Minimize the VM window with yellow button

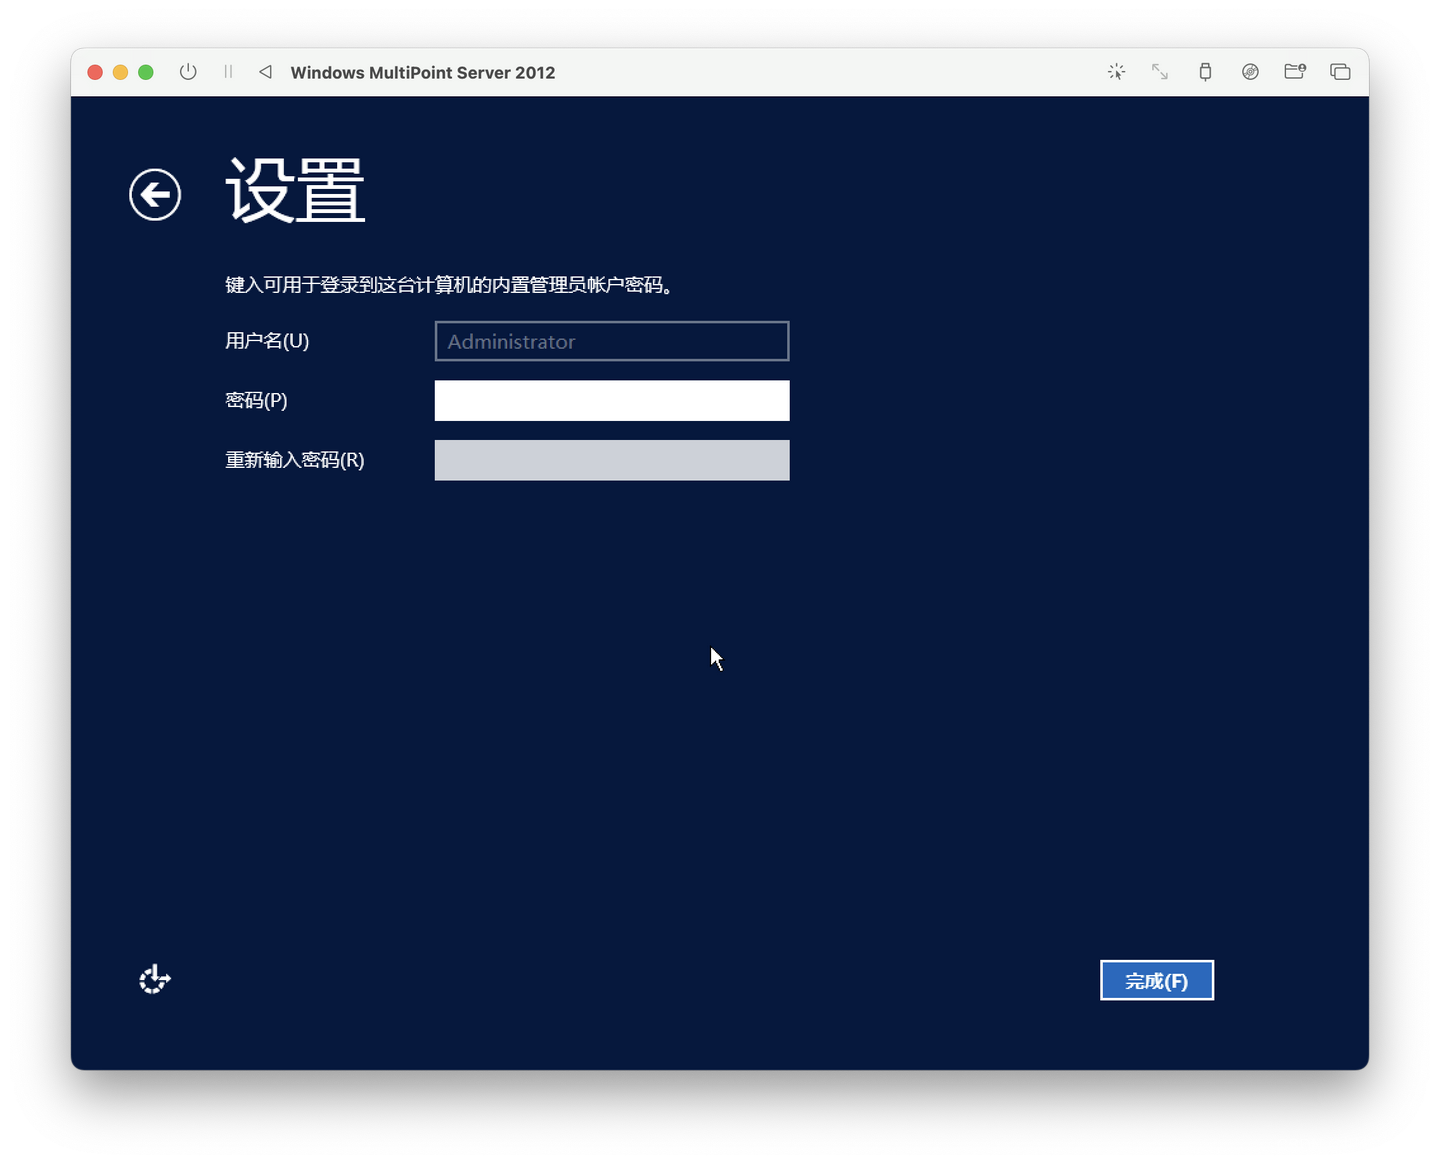[x=120, y=72]
